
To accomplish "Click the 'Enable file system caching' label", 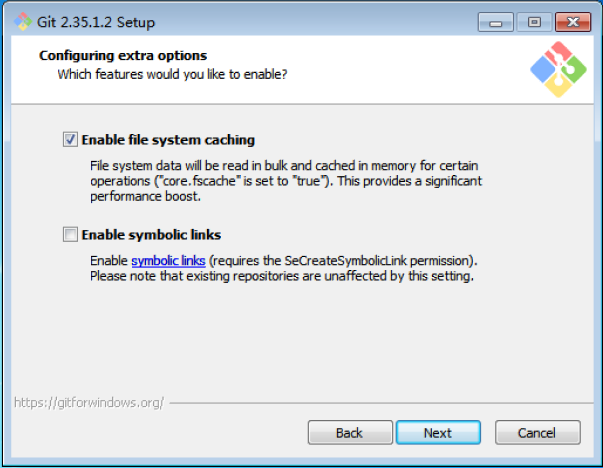I will [x=168, y=140].
